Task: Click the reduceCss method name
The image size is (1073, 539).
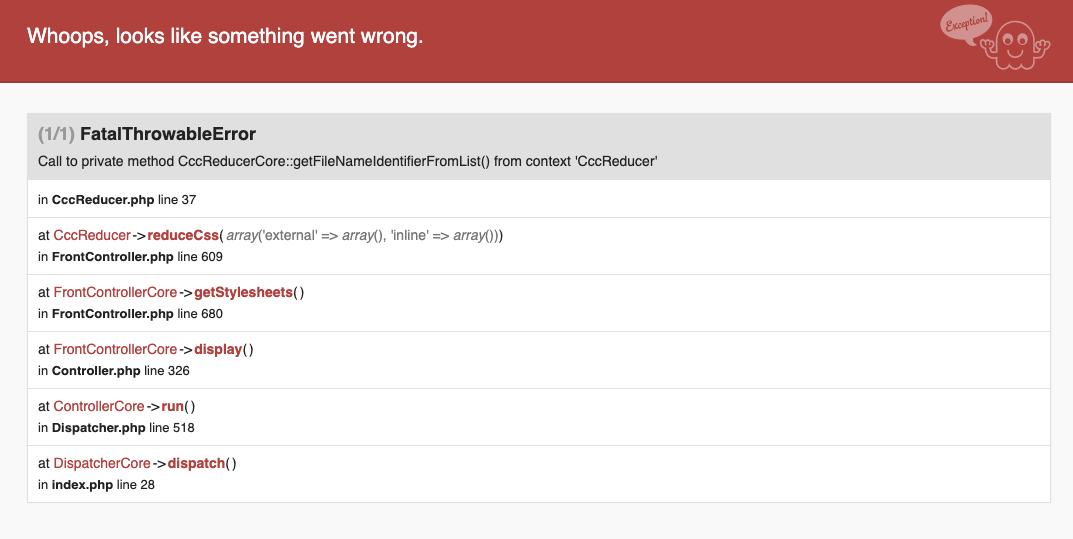Action: coord(183,235)
